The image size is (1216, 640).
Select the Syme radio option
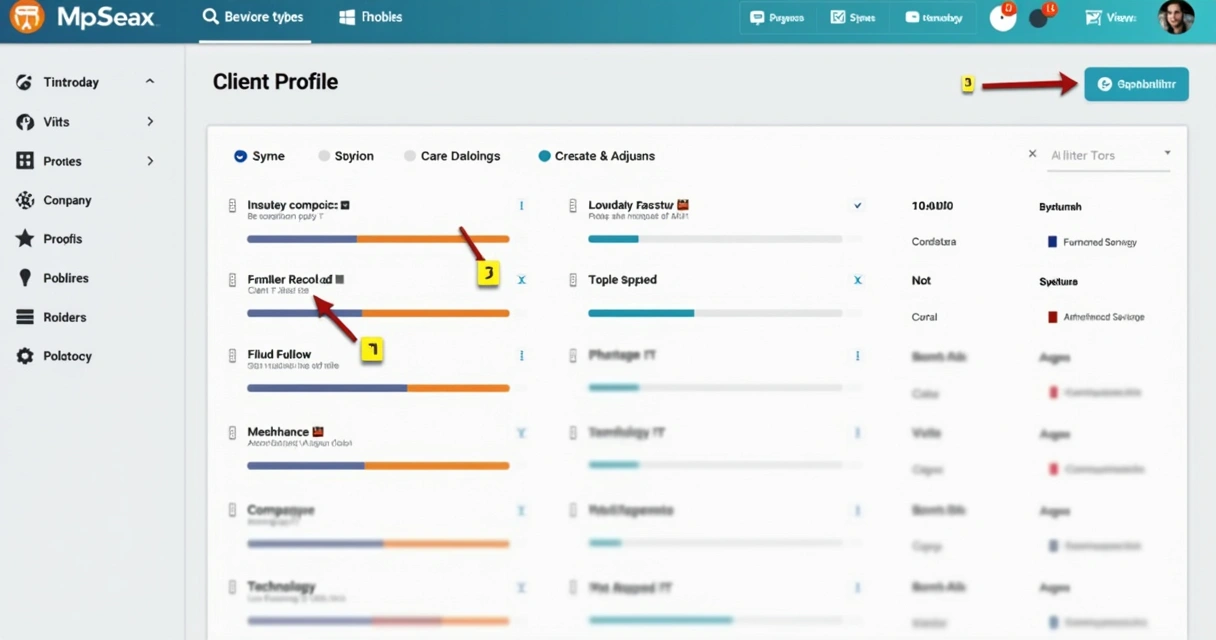tap(240, 156)
